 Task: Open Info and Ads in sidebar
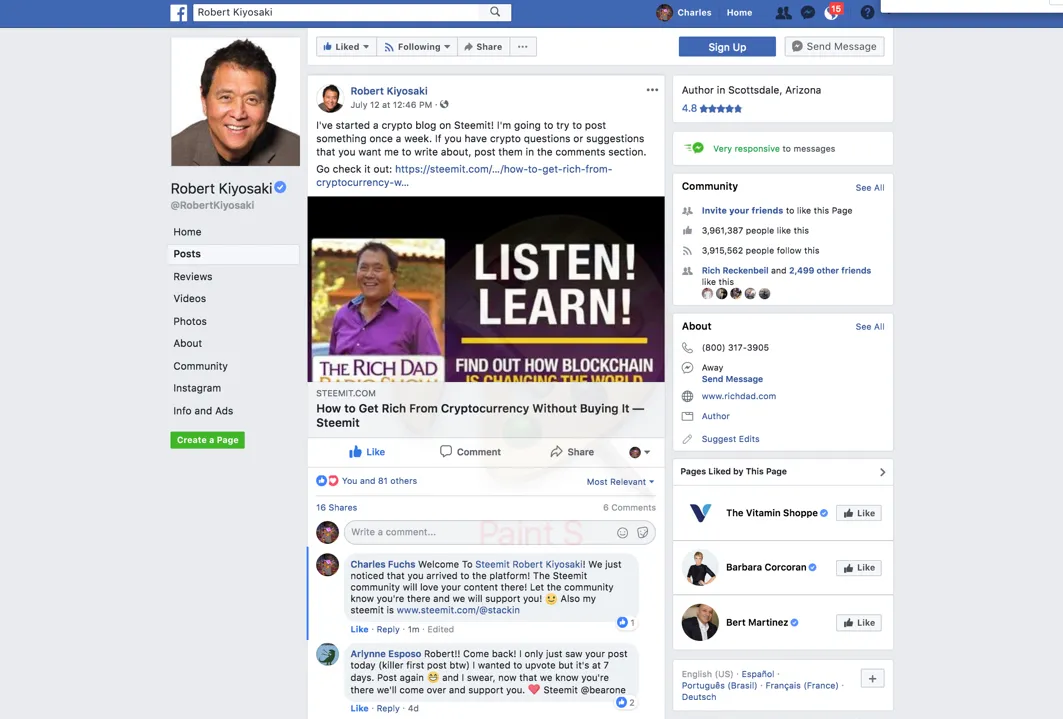tap(203, 411)
